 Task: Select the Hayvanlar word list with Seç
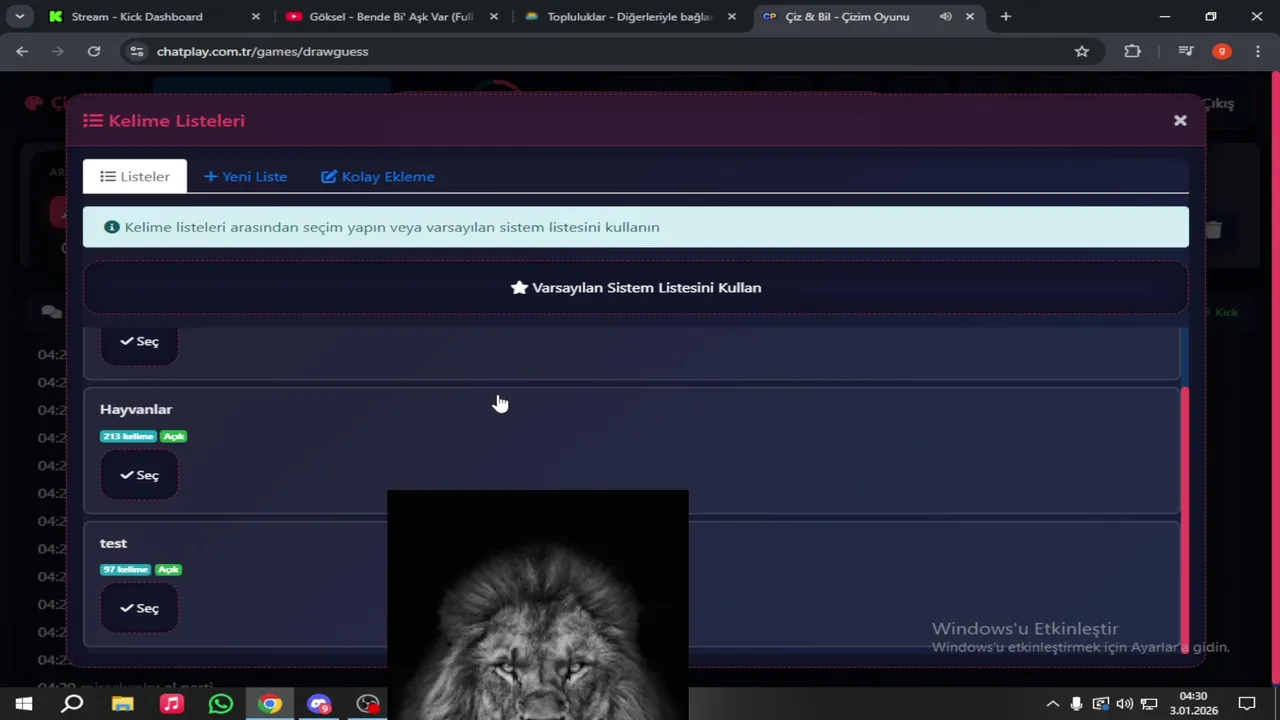139,475
